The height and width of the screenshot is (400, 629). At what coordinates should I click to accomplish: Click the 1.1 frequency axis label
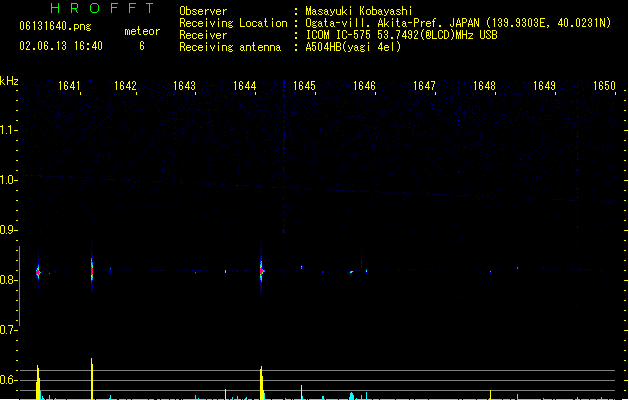pyautogui.click(x=8, y=130)
